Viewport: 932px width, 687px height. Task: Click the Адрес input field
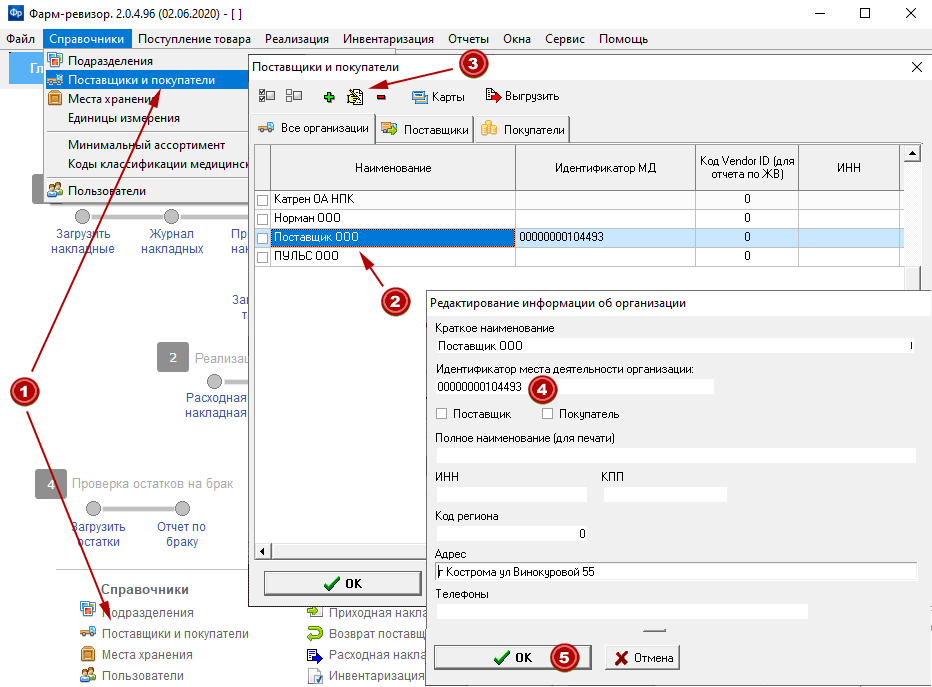(676, 572)
